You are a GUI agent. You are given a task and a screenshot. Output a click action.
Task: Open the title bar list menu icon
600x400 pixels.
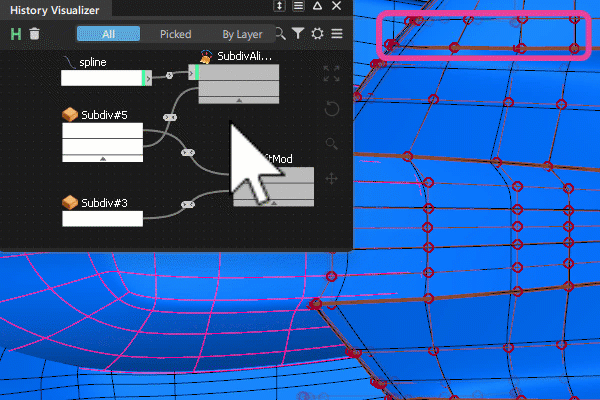pos(298,6)
